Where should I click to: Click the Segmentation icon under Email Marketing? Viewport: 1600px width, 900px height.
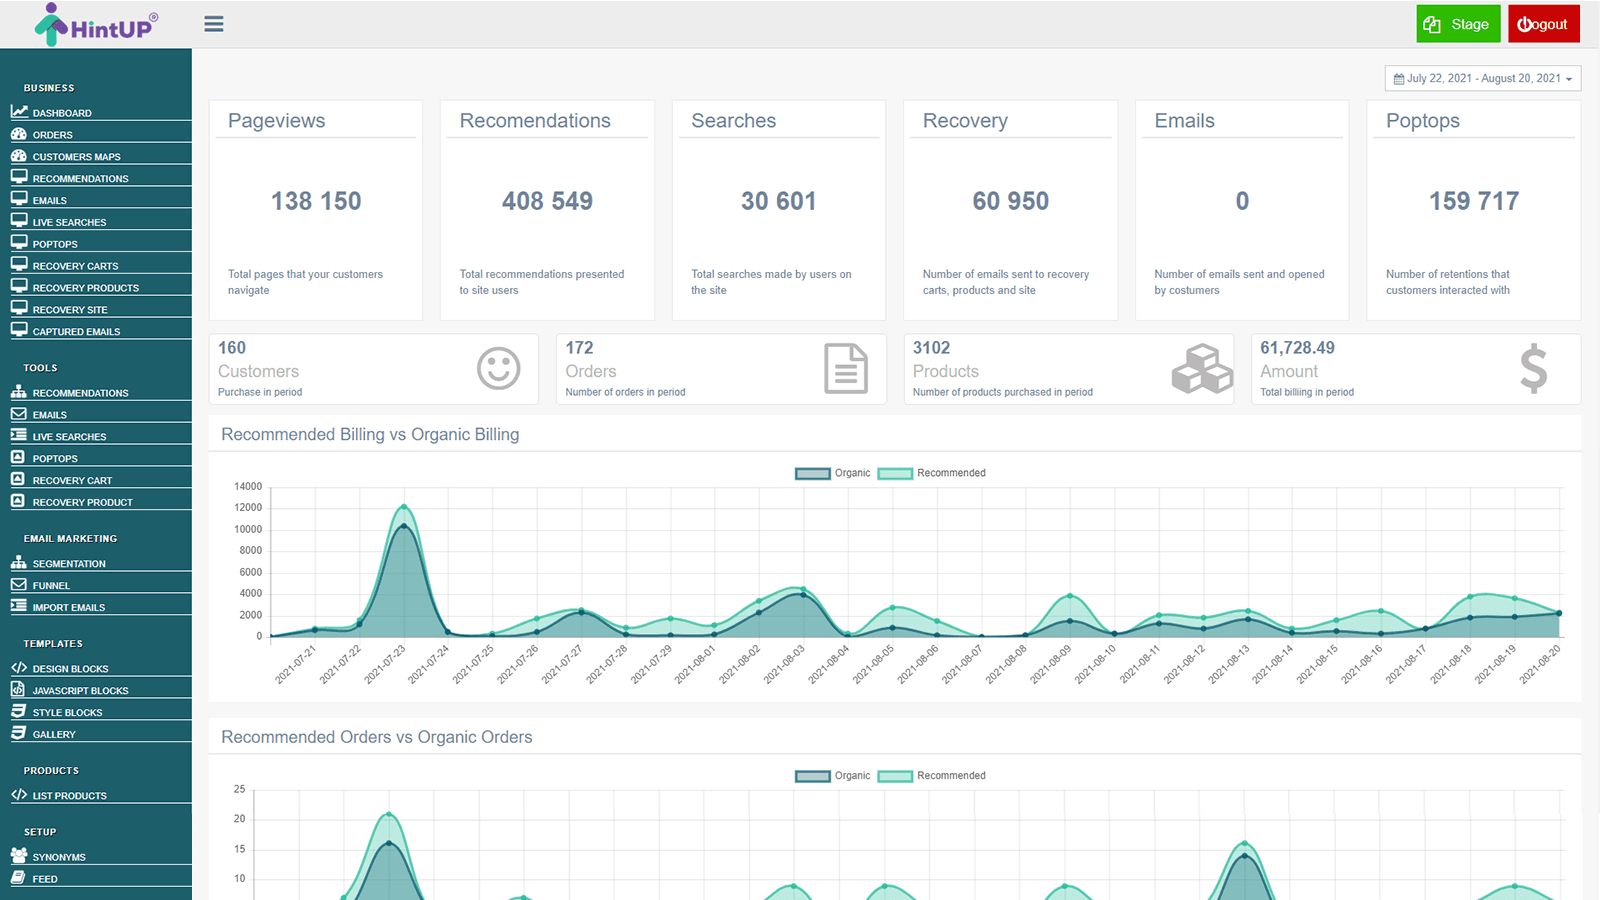(18, 562)
